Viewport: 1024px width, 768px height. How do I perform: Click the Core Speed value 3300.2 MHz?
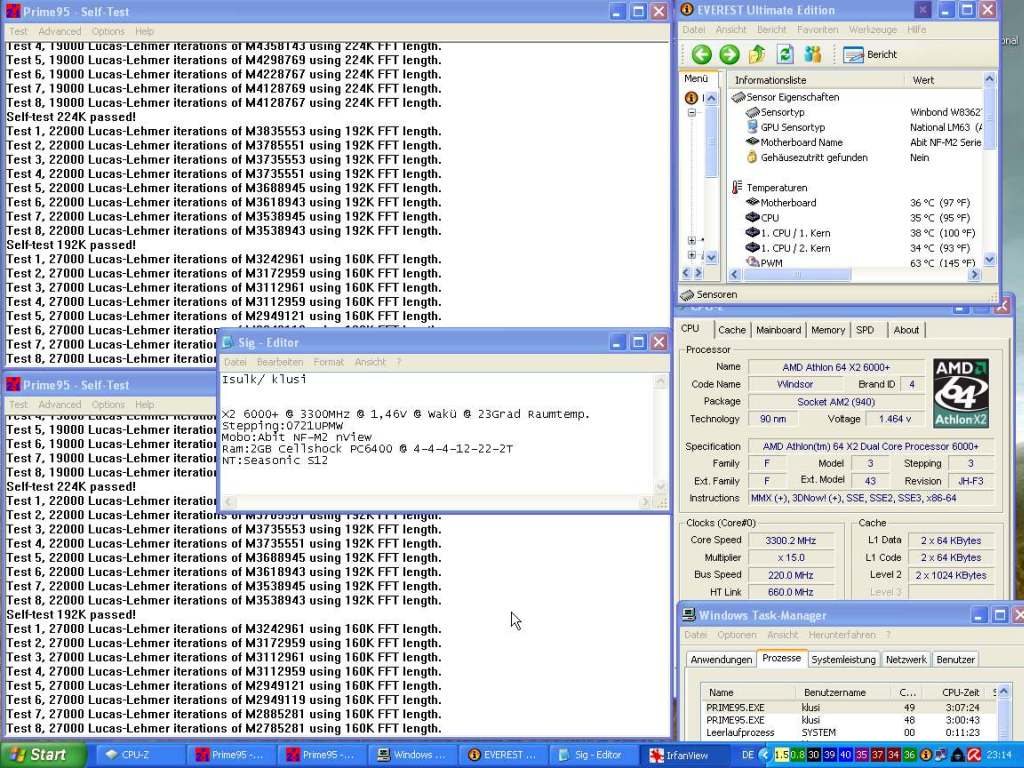coord(791,540)
